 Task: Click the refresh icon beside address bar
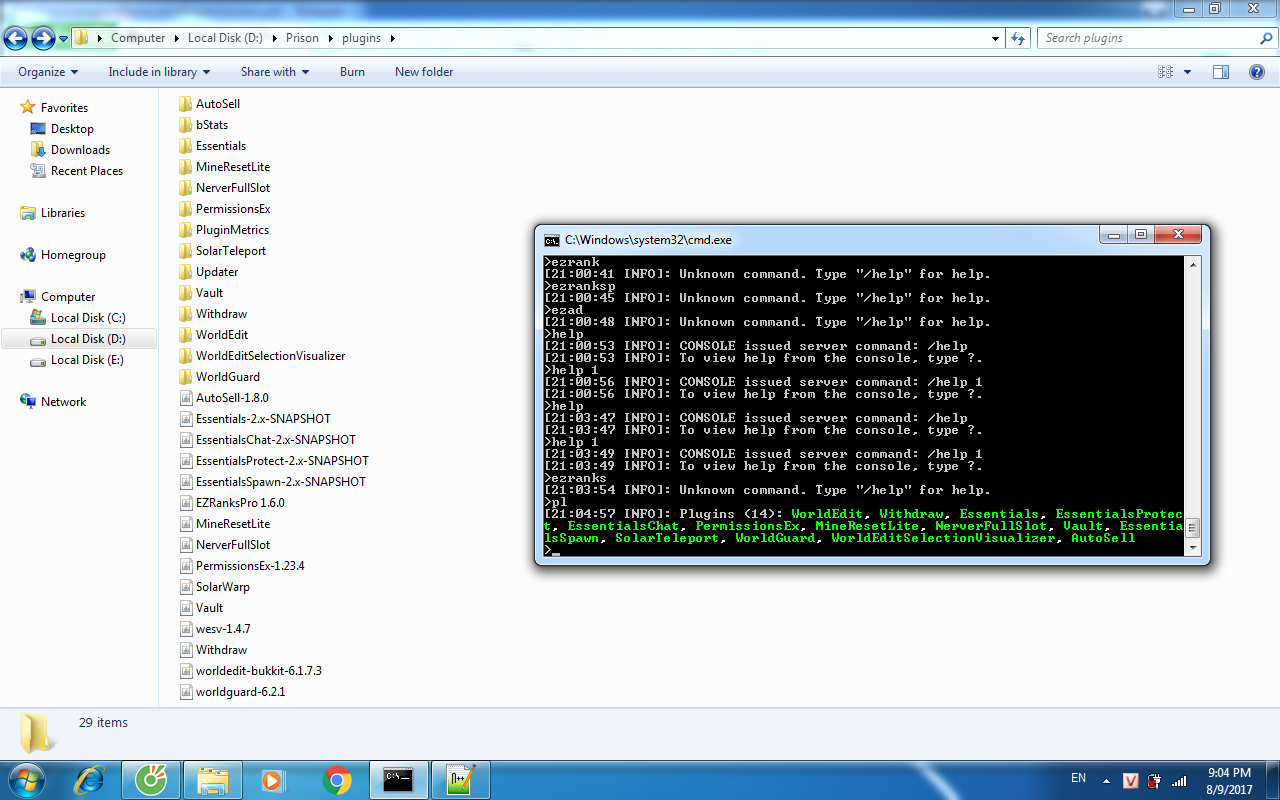click(x=1018, y=38)
